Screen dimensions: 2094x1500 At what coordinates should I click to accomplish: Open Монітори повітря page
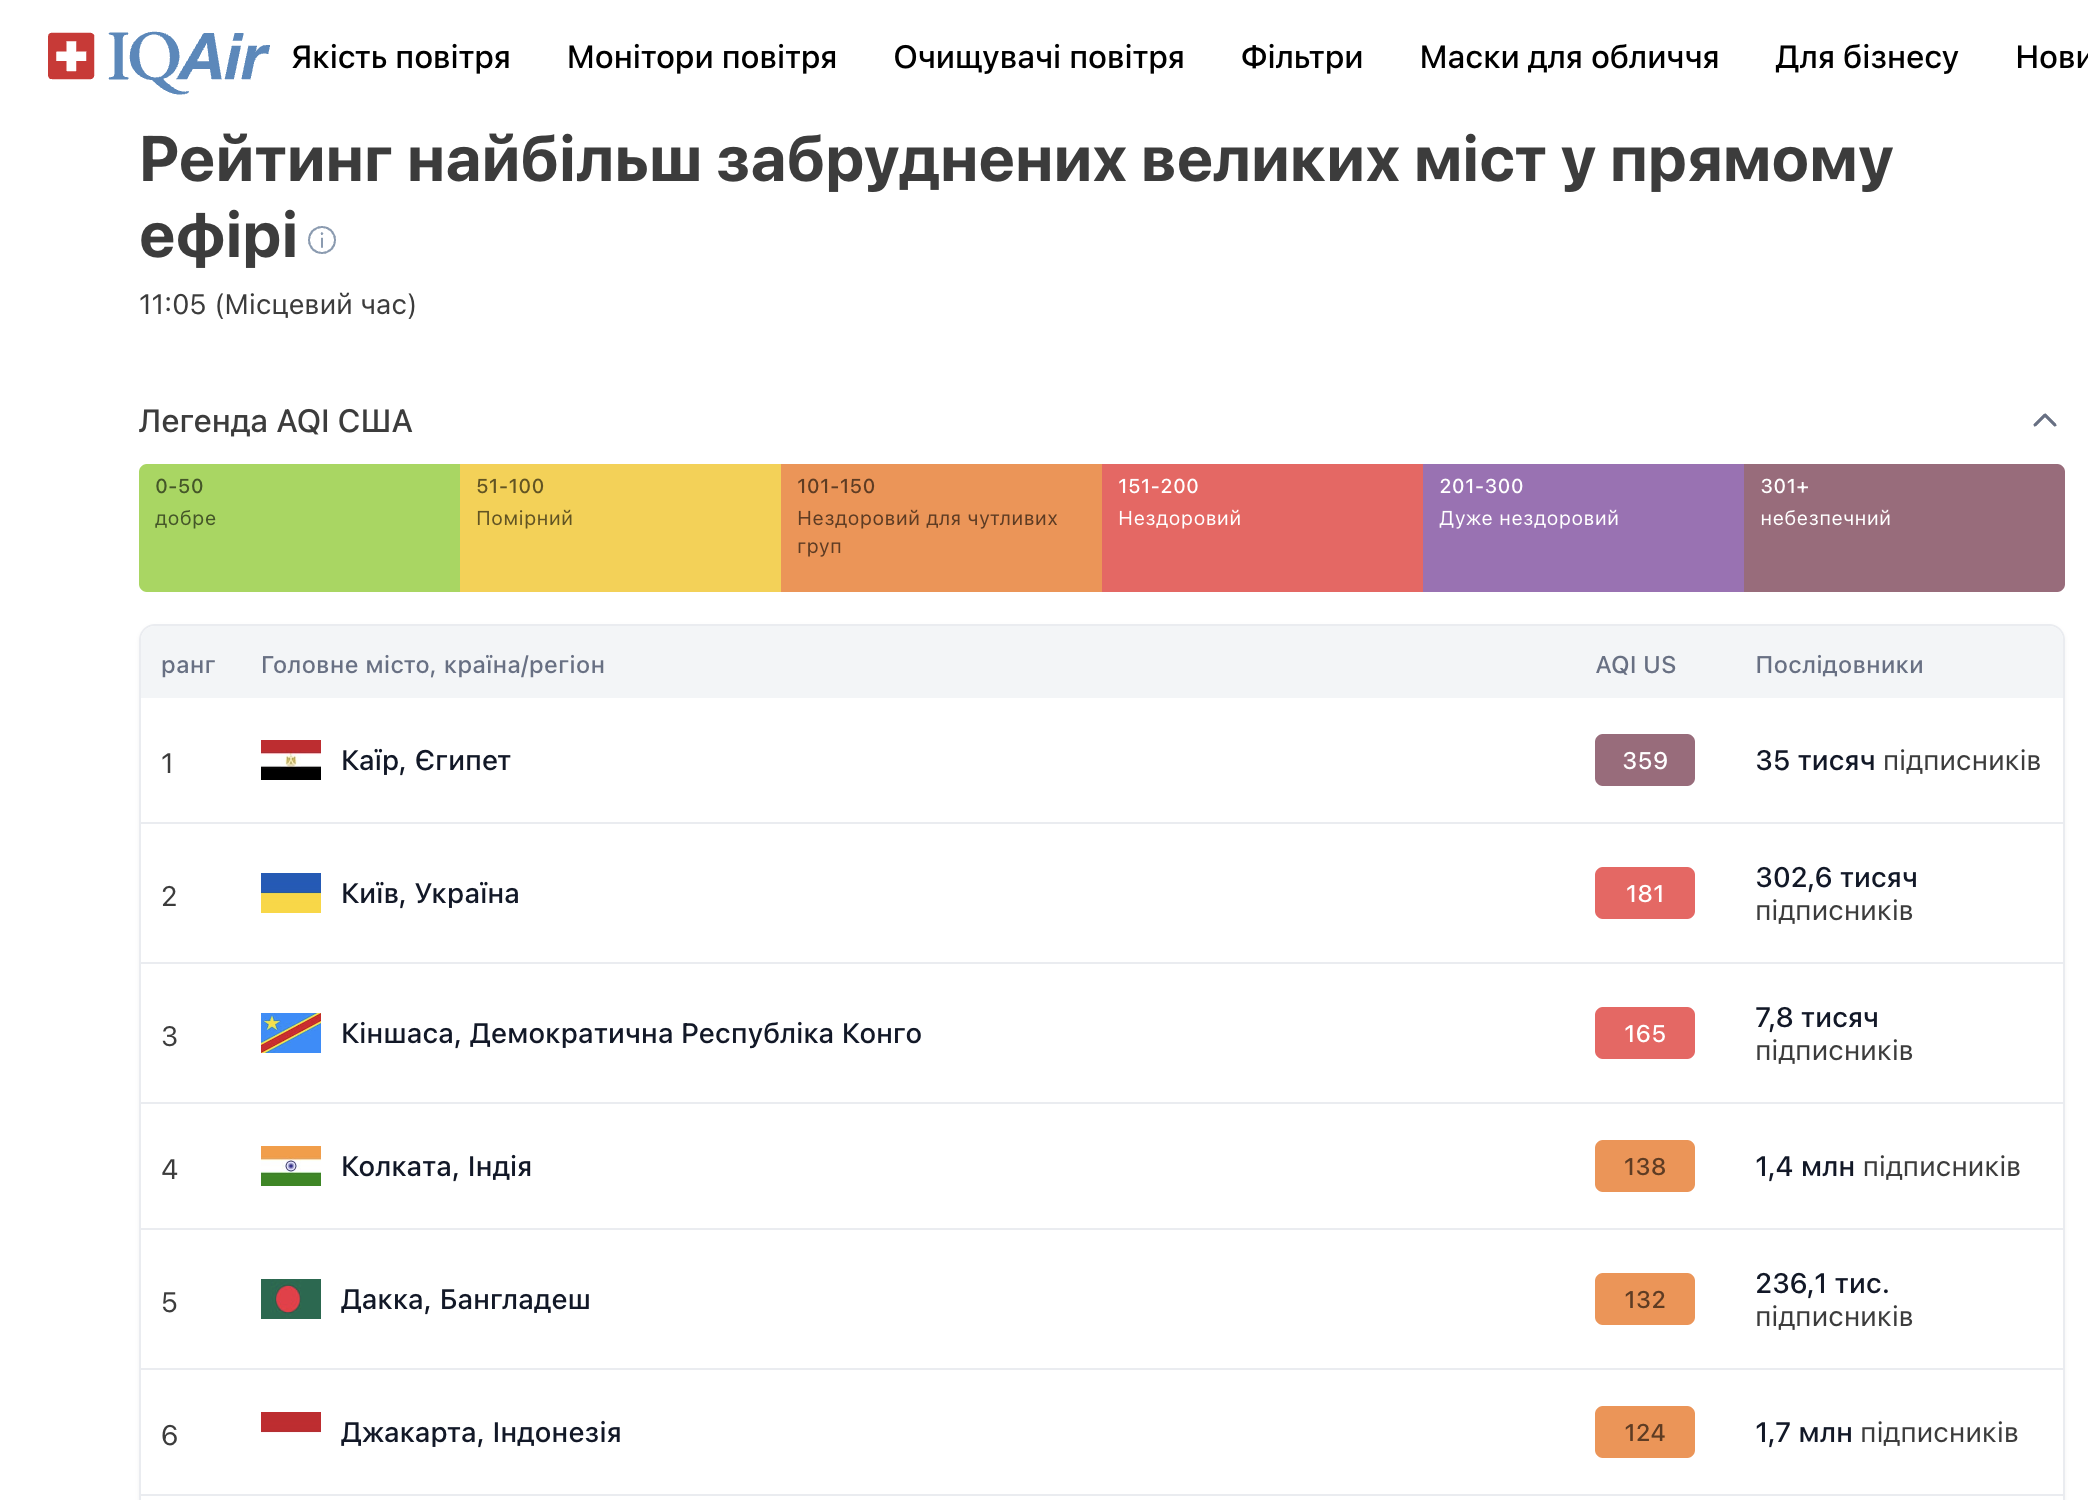point(701,57)
